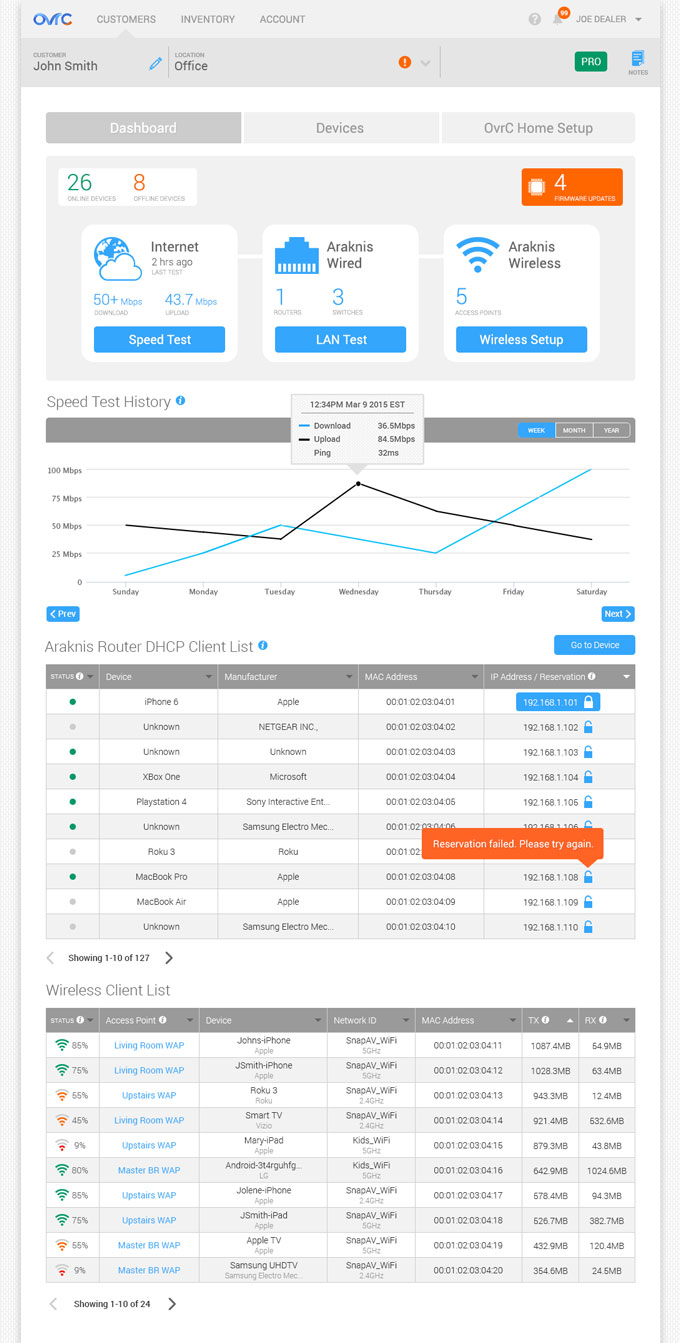680x1343 pixels.
Task: Go to previous DHCP client list page
Action: (x=52, y=958)
